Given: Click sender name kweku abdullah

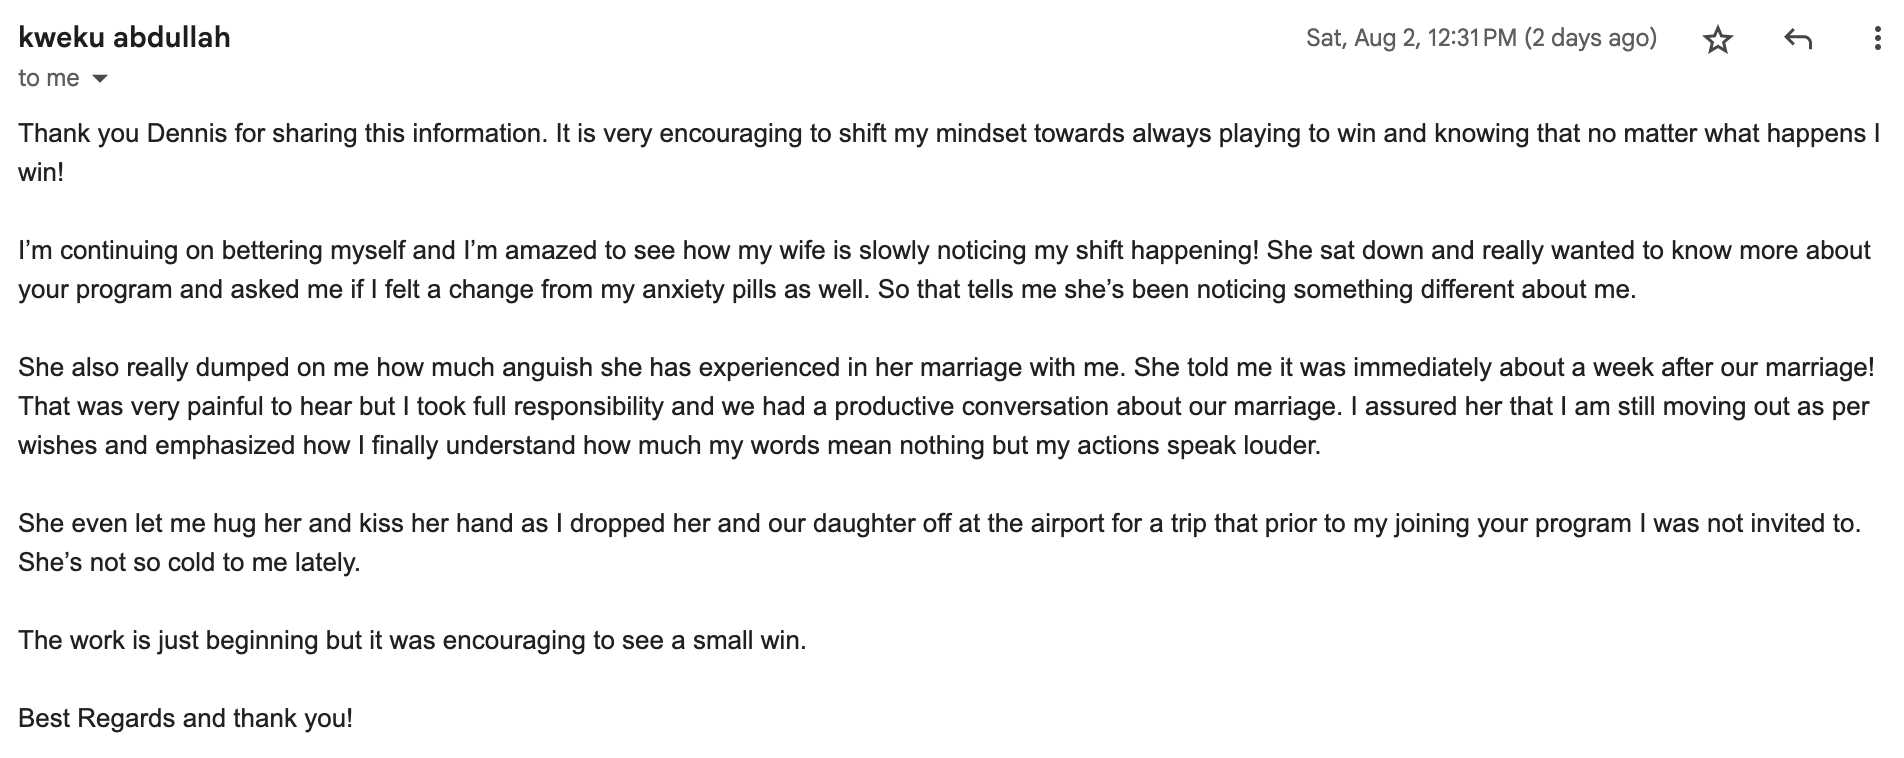Looking at the screenshot, I should tap(124, 38).
